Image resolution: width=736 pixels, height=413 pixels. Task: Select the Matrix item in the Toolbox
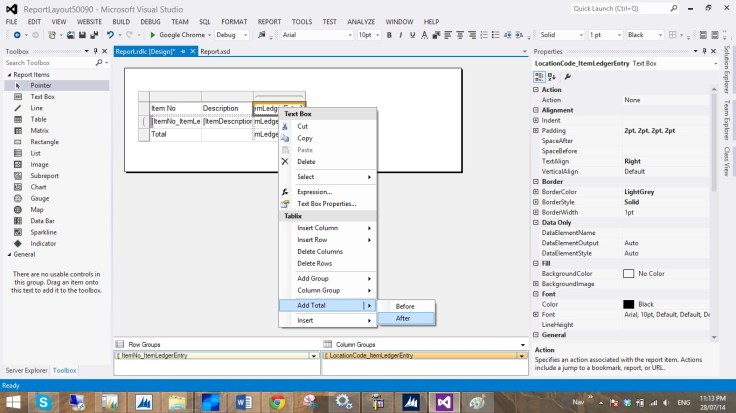point(38,130)
